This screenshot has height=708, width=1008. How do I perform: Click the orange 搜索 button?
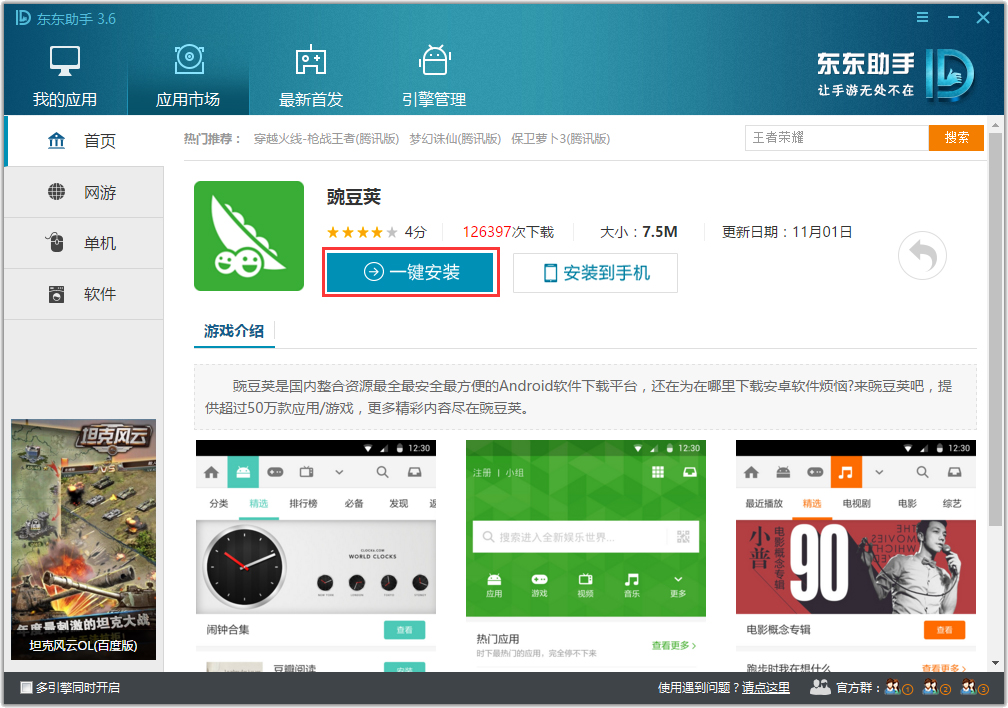coord(956,138)
